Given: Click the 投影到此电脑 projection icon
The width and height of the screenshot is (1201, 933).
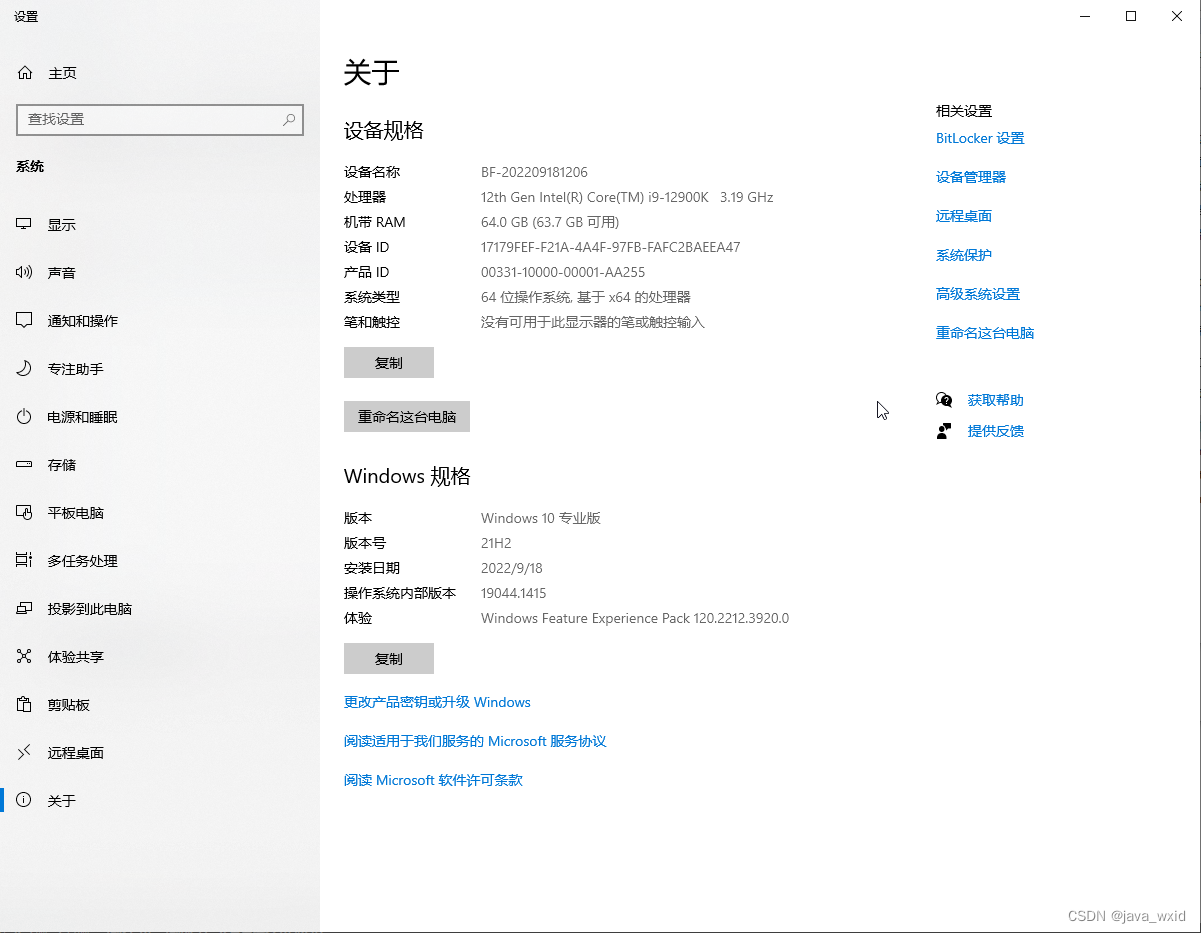Looking at the screenshot, I should tap(25, 609).
